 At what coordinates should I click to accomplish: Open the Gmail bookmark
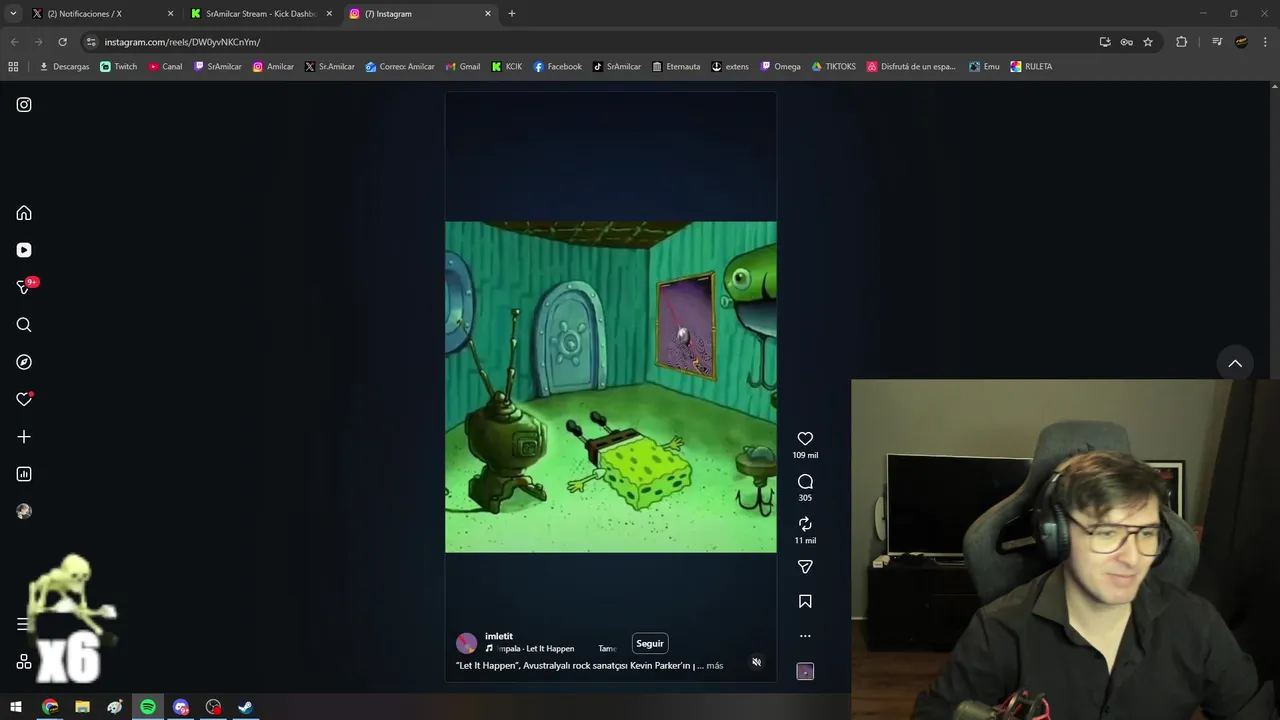coord(463,67)
